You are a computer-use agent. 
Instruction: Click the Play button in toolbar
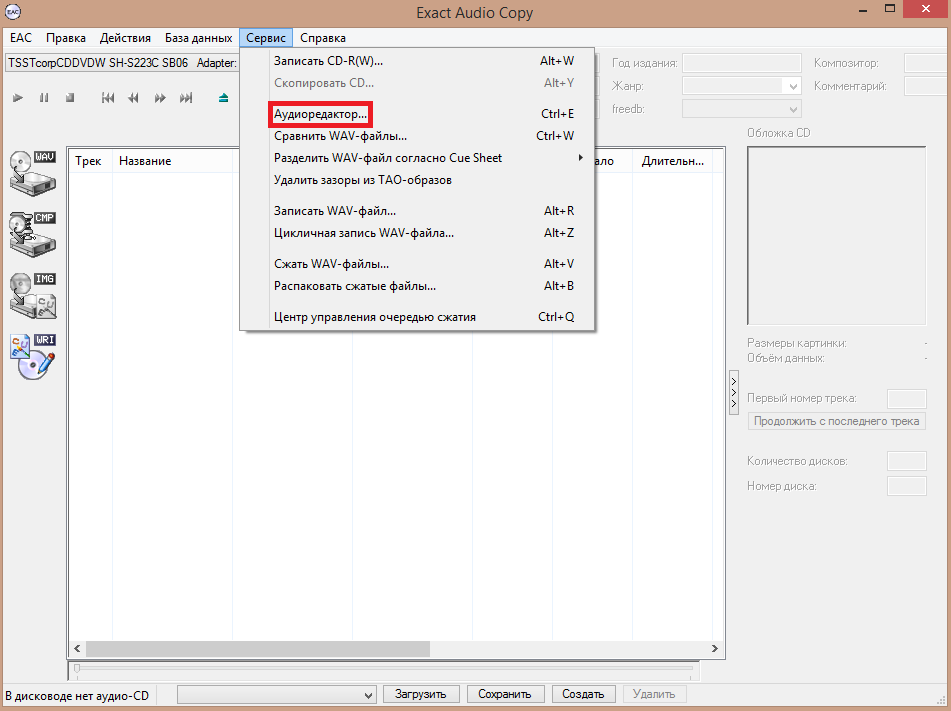point(18,98)
